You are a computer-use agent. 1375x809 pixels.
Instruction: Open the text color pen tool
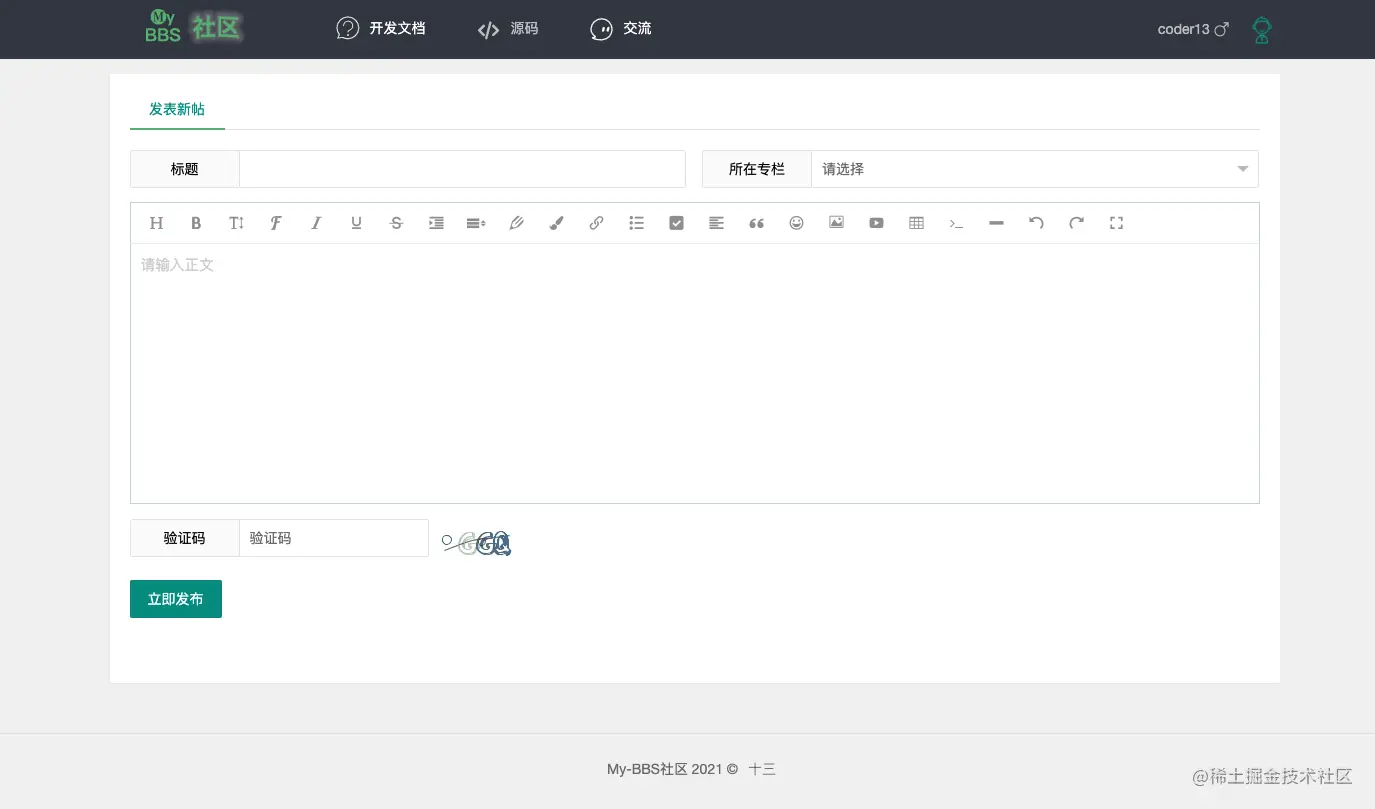click(x=516, y=223)
